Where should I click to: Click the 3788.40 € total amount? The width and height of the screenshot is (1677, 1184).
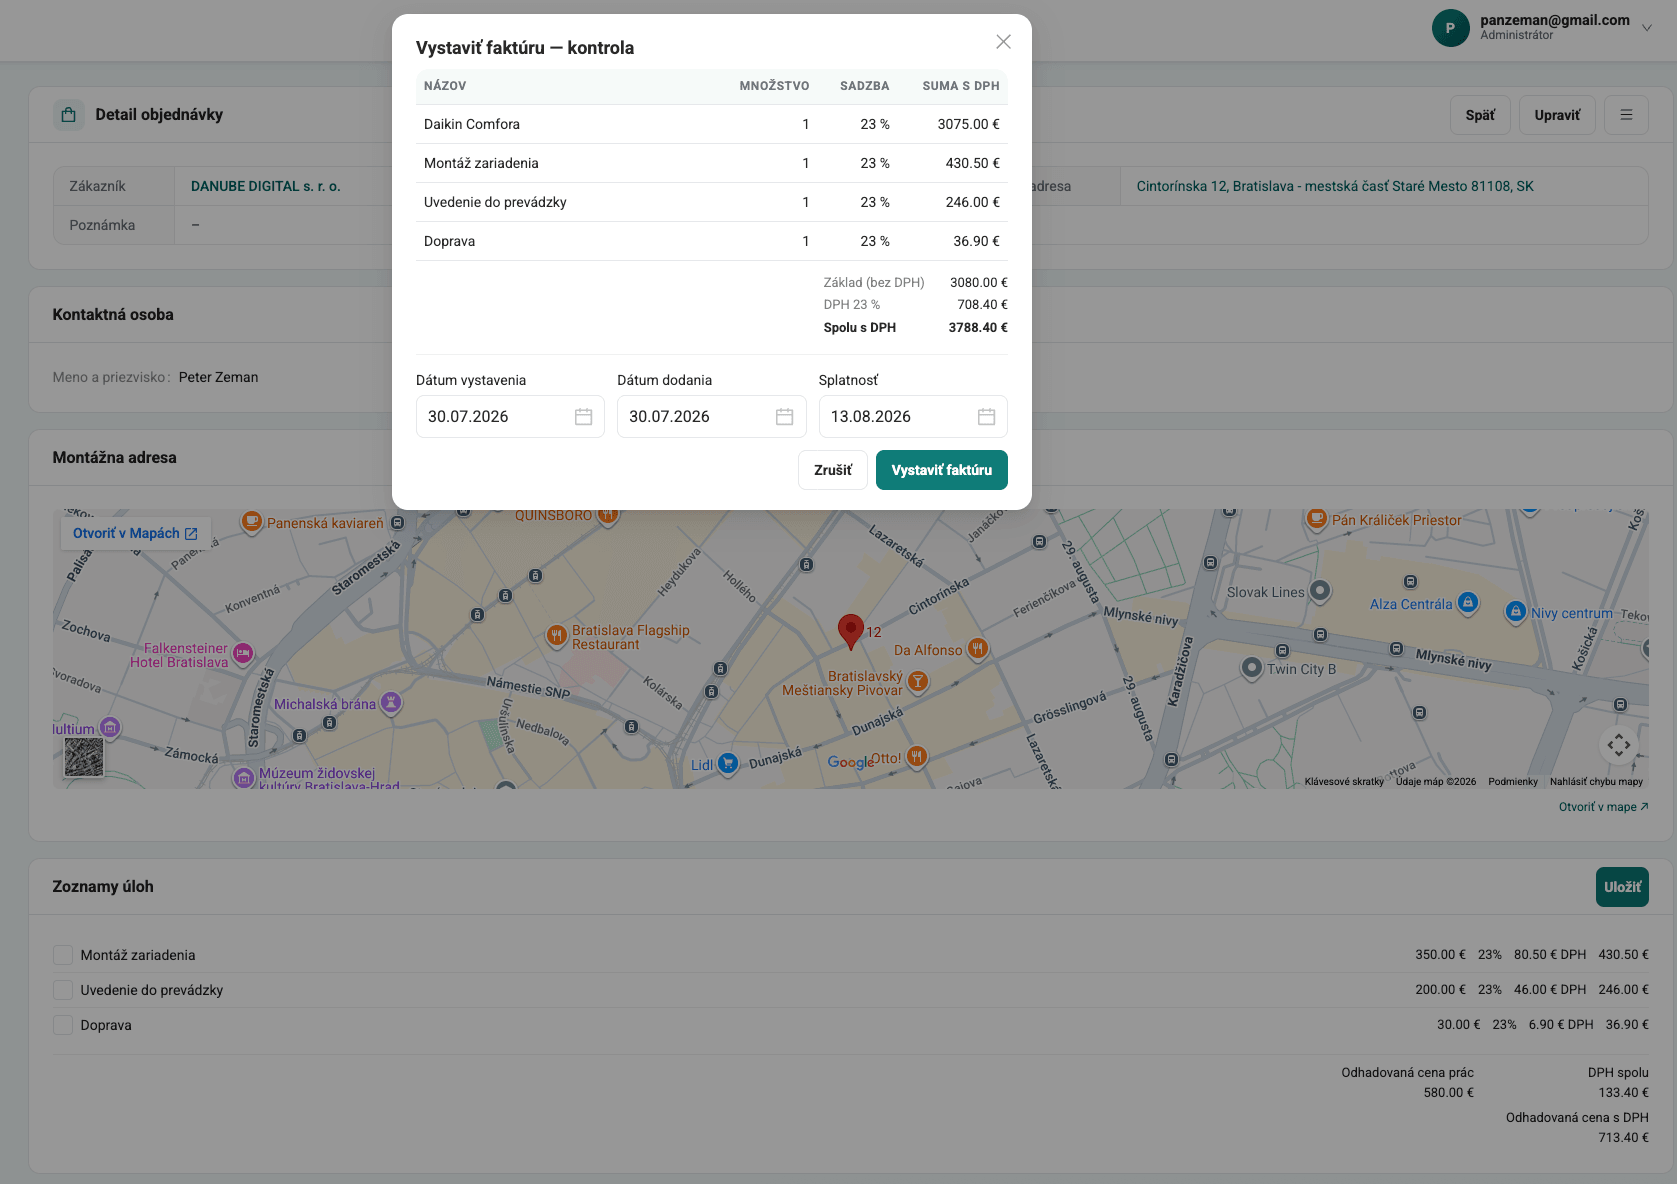click(x=978, y=328)
